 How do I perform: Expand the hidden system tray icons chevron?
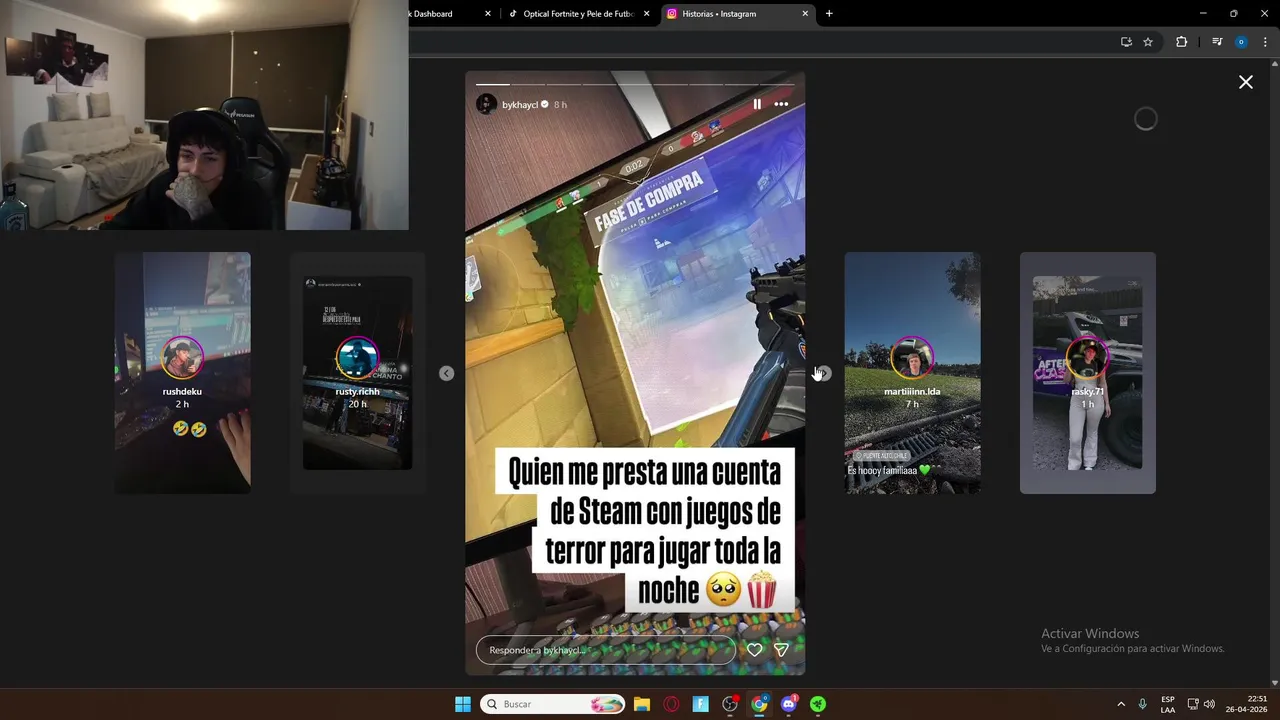pyautogui.click(x=1121, y=704)
